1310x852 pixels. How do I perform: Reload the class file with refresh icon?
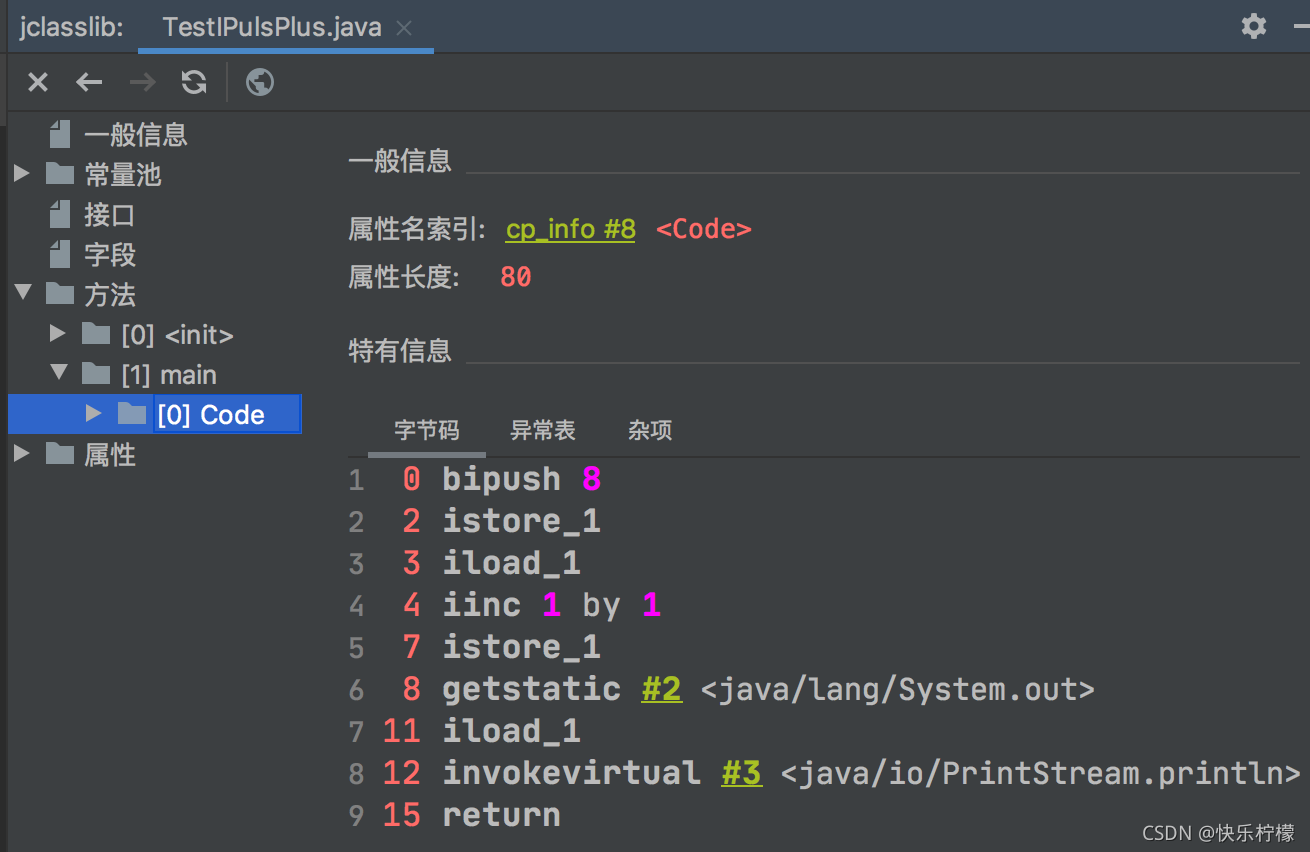tap(194, 82)
